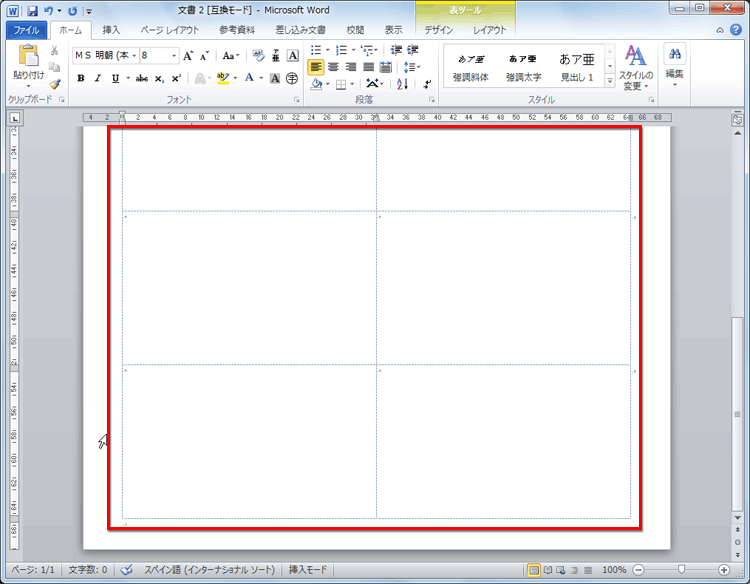This screenshot has width=750, height=584.
Task: Click the distributed alignment icon
Action: pos(386,67)
